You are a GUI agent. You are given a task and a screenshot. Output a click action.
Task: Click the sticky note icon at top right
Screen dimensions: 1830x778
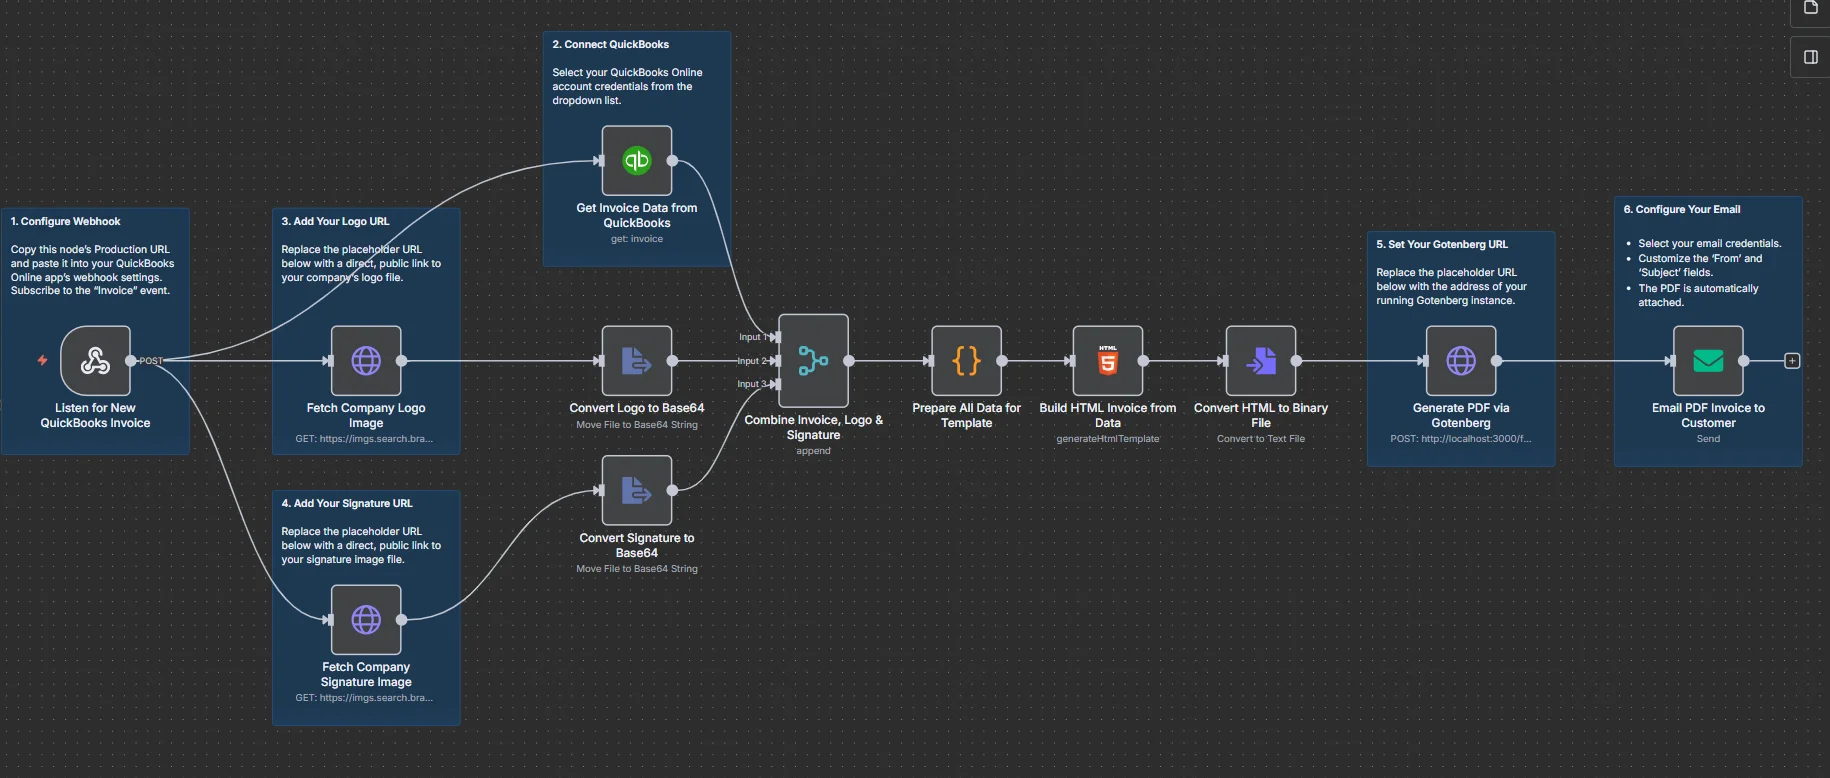[x=1810, y=8]
